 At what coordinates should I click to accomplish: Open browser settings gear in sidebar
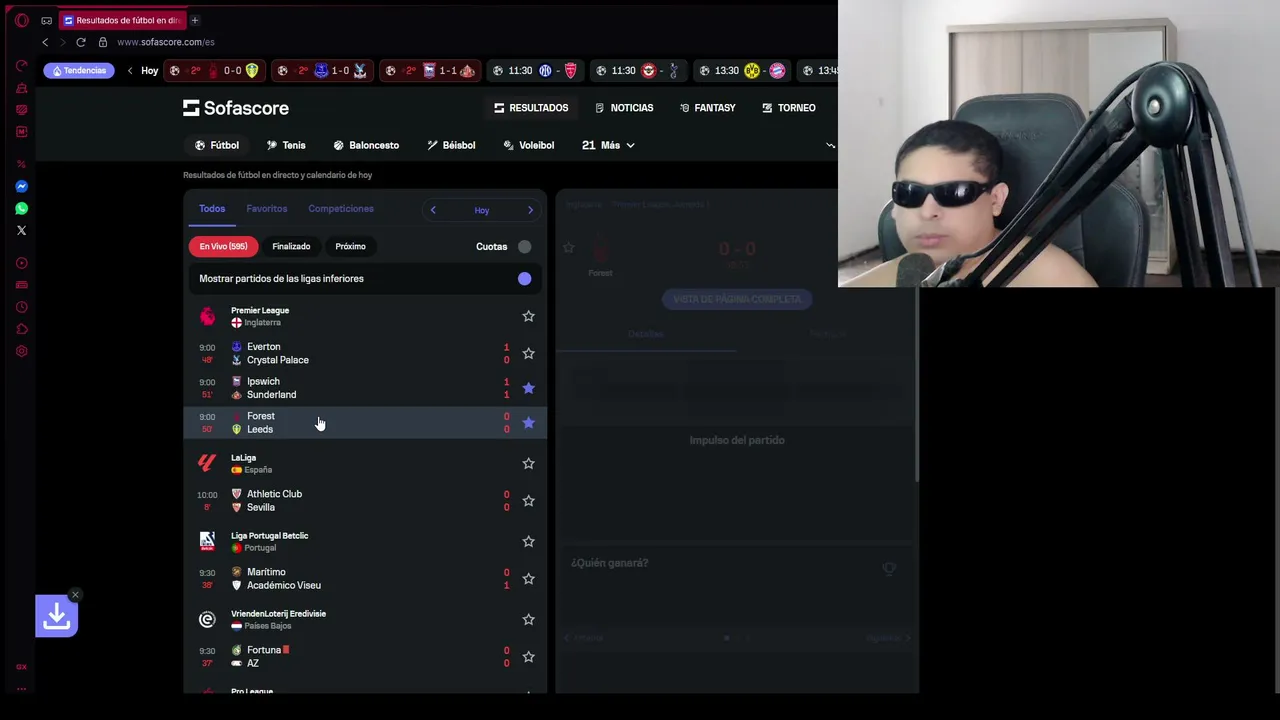21,351
